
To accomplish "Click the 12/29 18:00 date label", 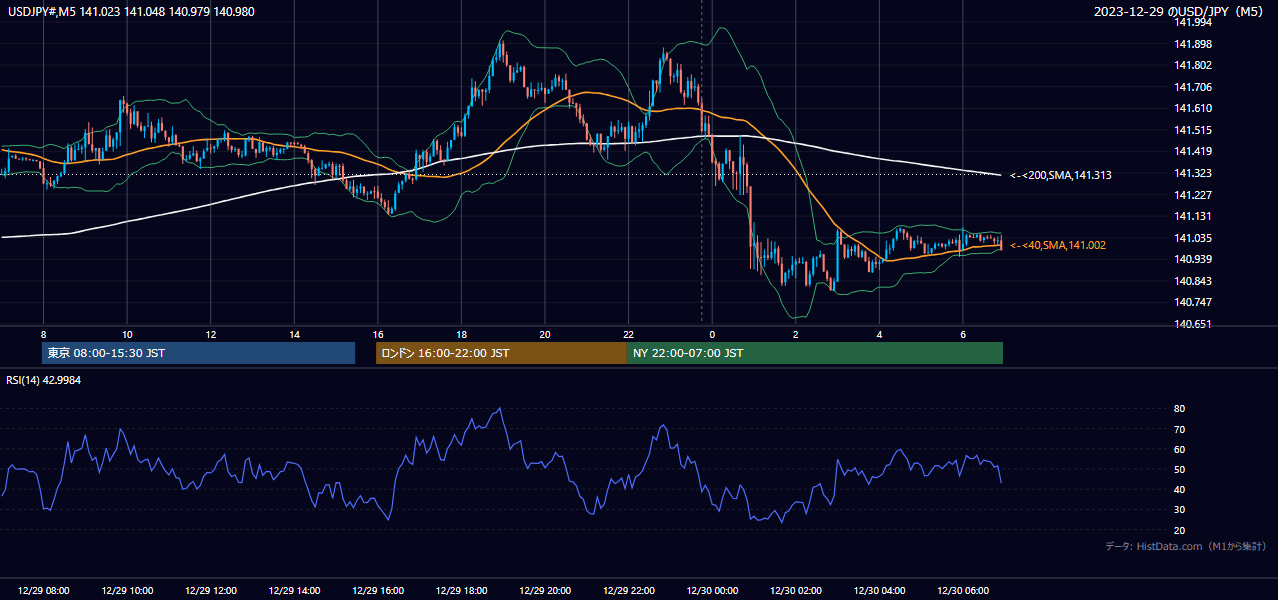I will 461,591.
